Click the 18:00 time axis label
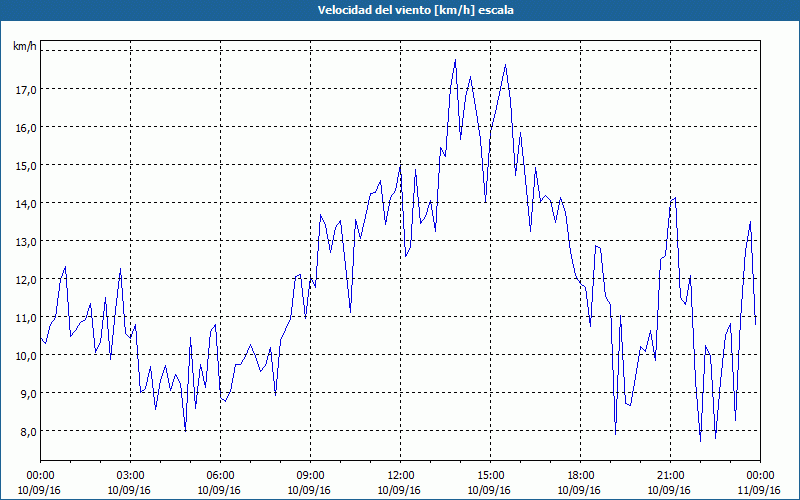Screen dimensions: 800x500 [580, 476]
